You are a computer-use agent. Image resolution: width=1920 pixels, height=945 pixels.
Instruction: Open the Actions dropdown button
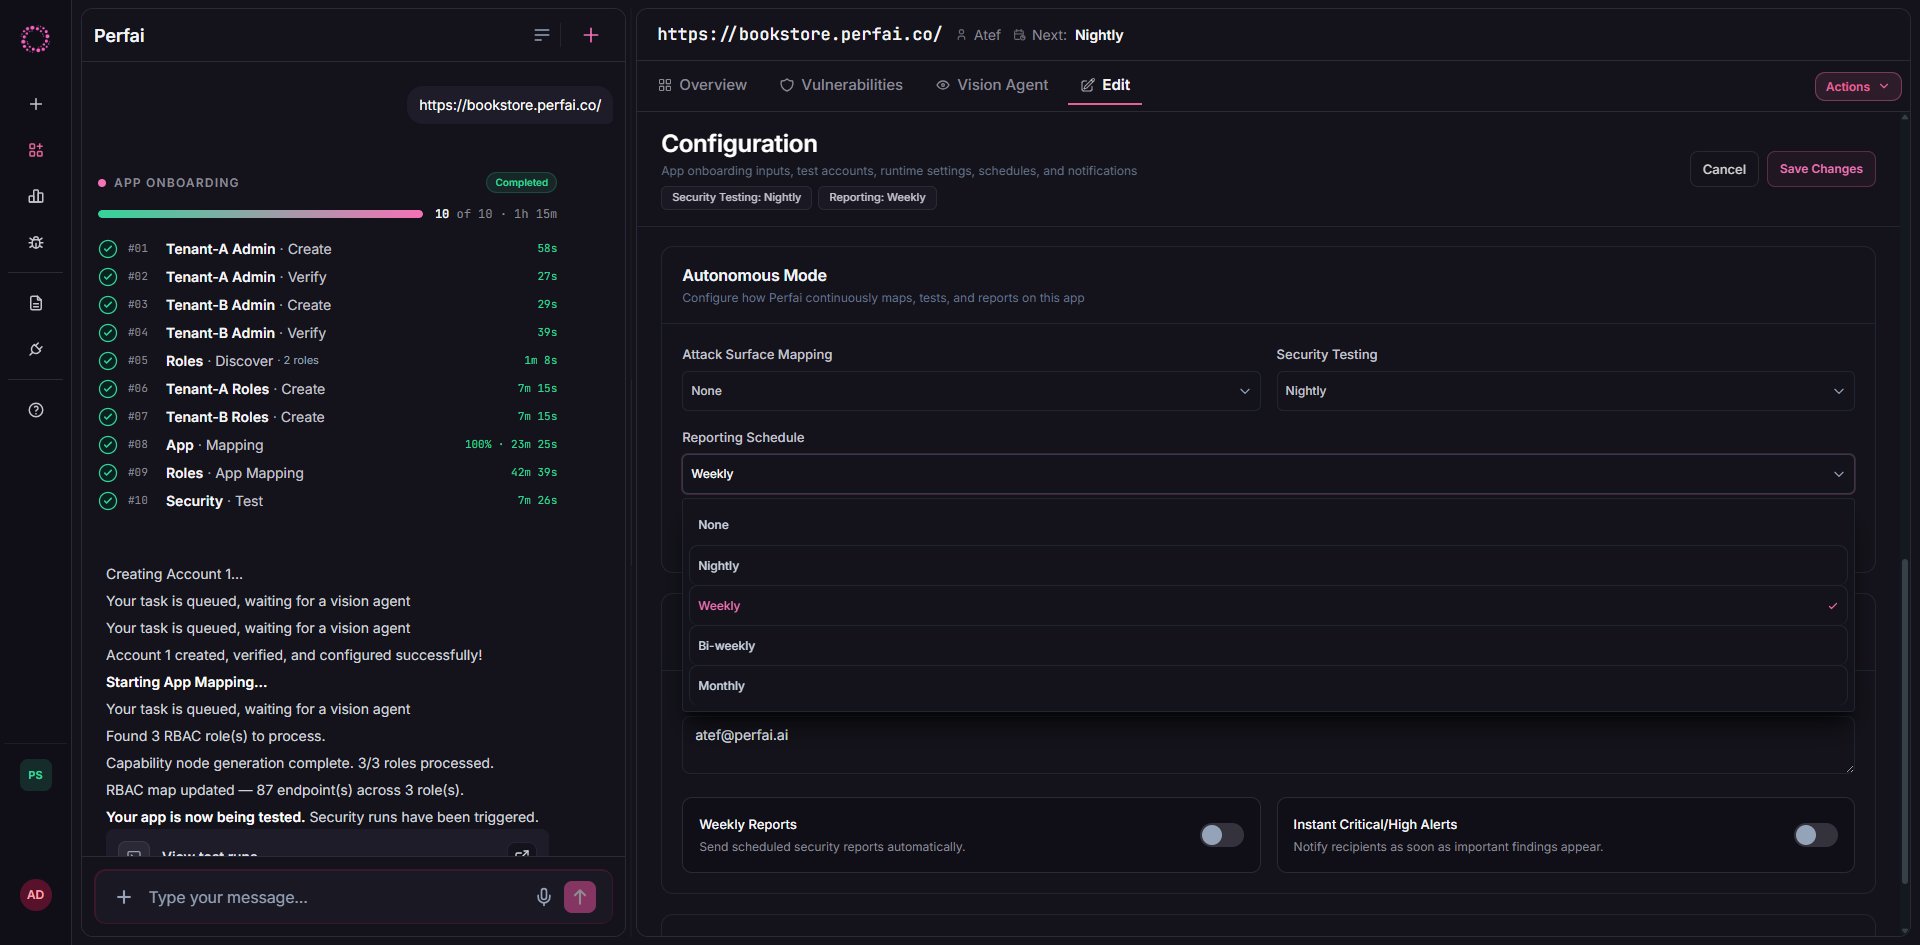1857,87
